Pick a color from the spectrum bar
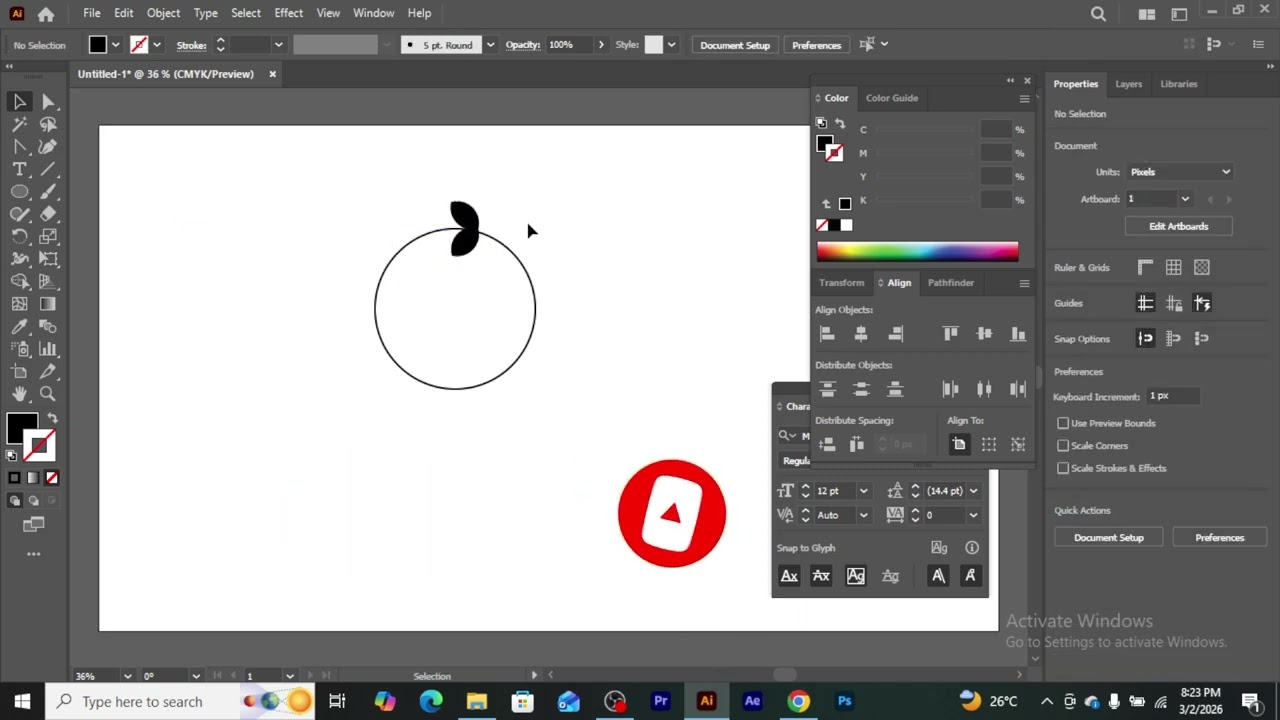Viewport: 1280px width, 720px height. pos(917,252)
